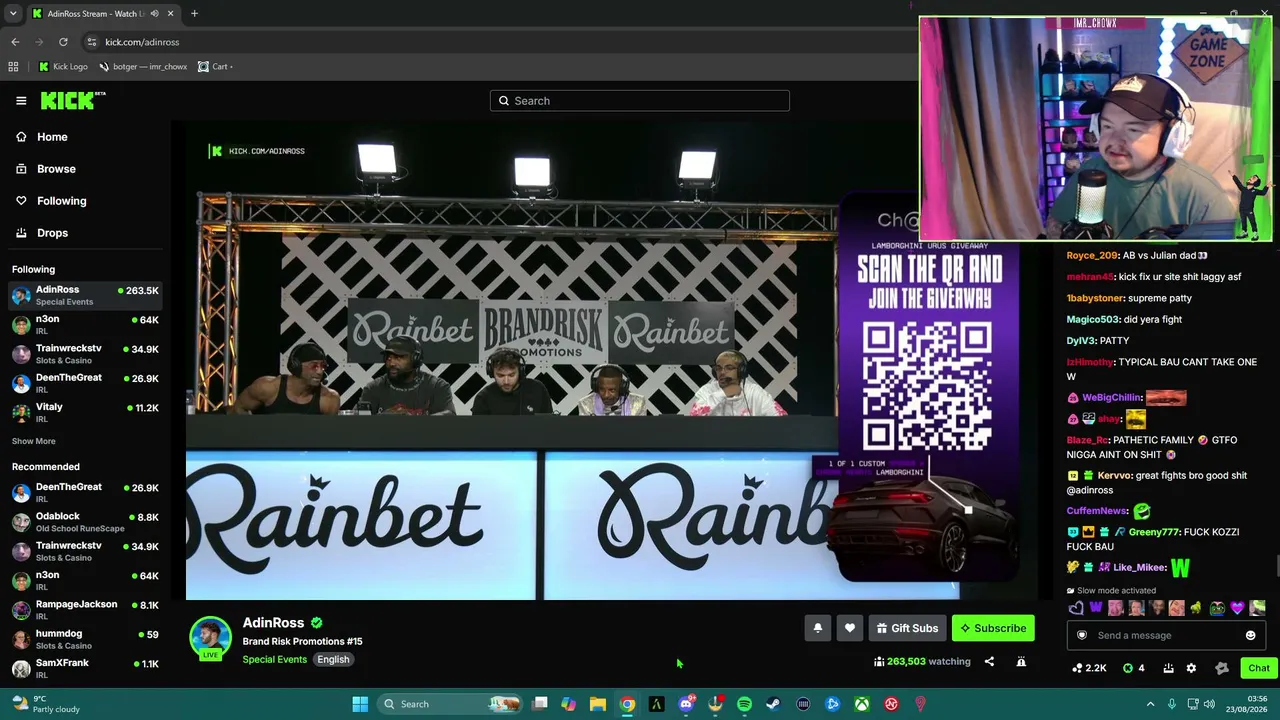Viewport: 1280px width, 720px height.
Task: Open the emoji picker in the message box
Action: point(1250,635)
